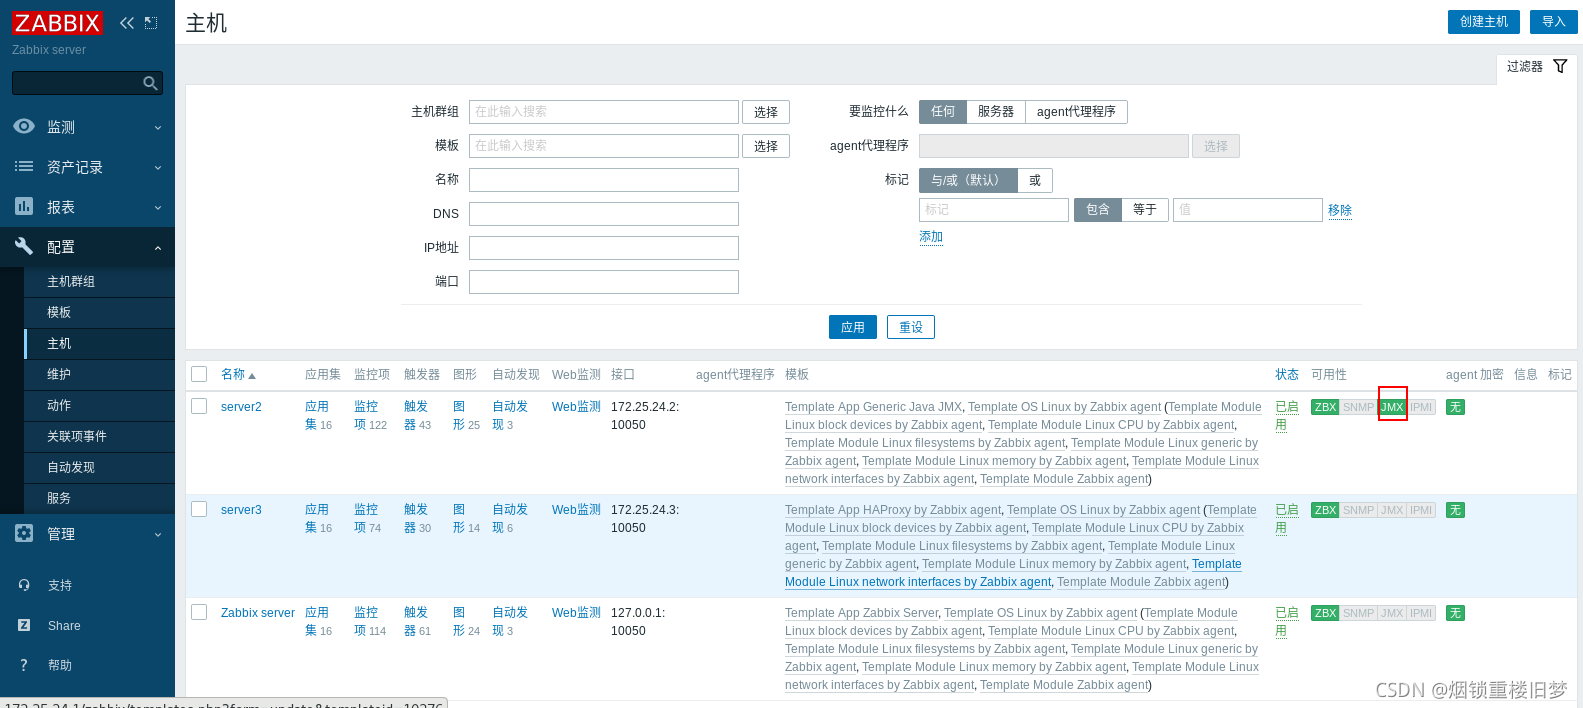The height and width of the screenshot is (708, 1583).
Task: Expand the 报表 menu chevron
Action: (x=158, y=207)
